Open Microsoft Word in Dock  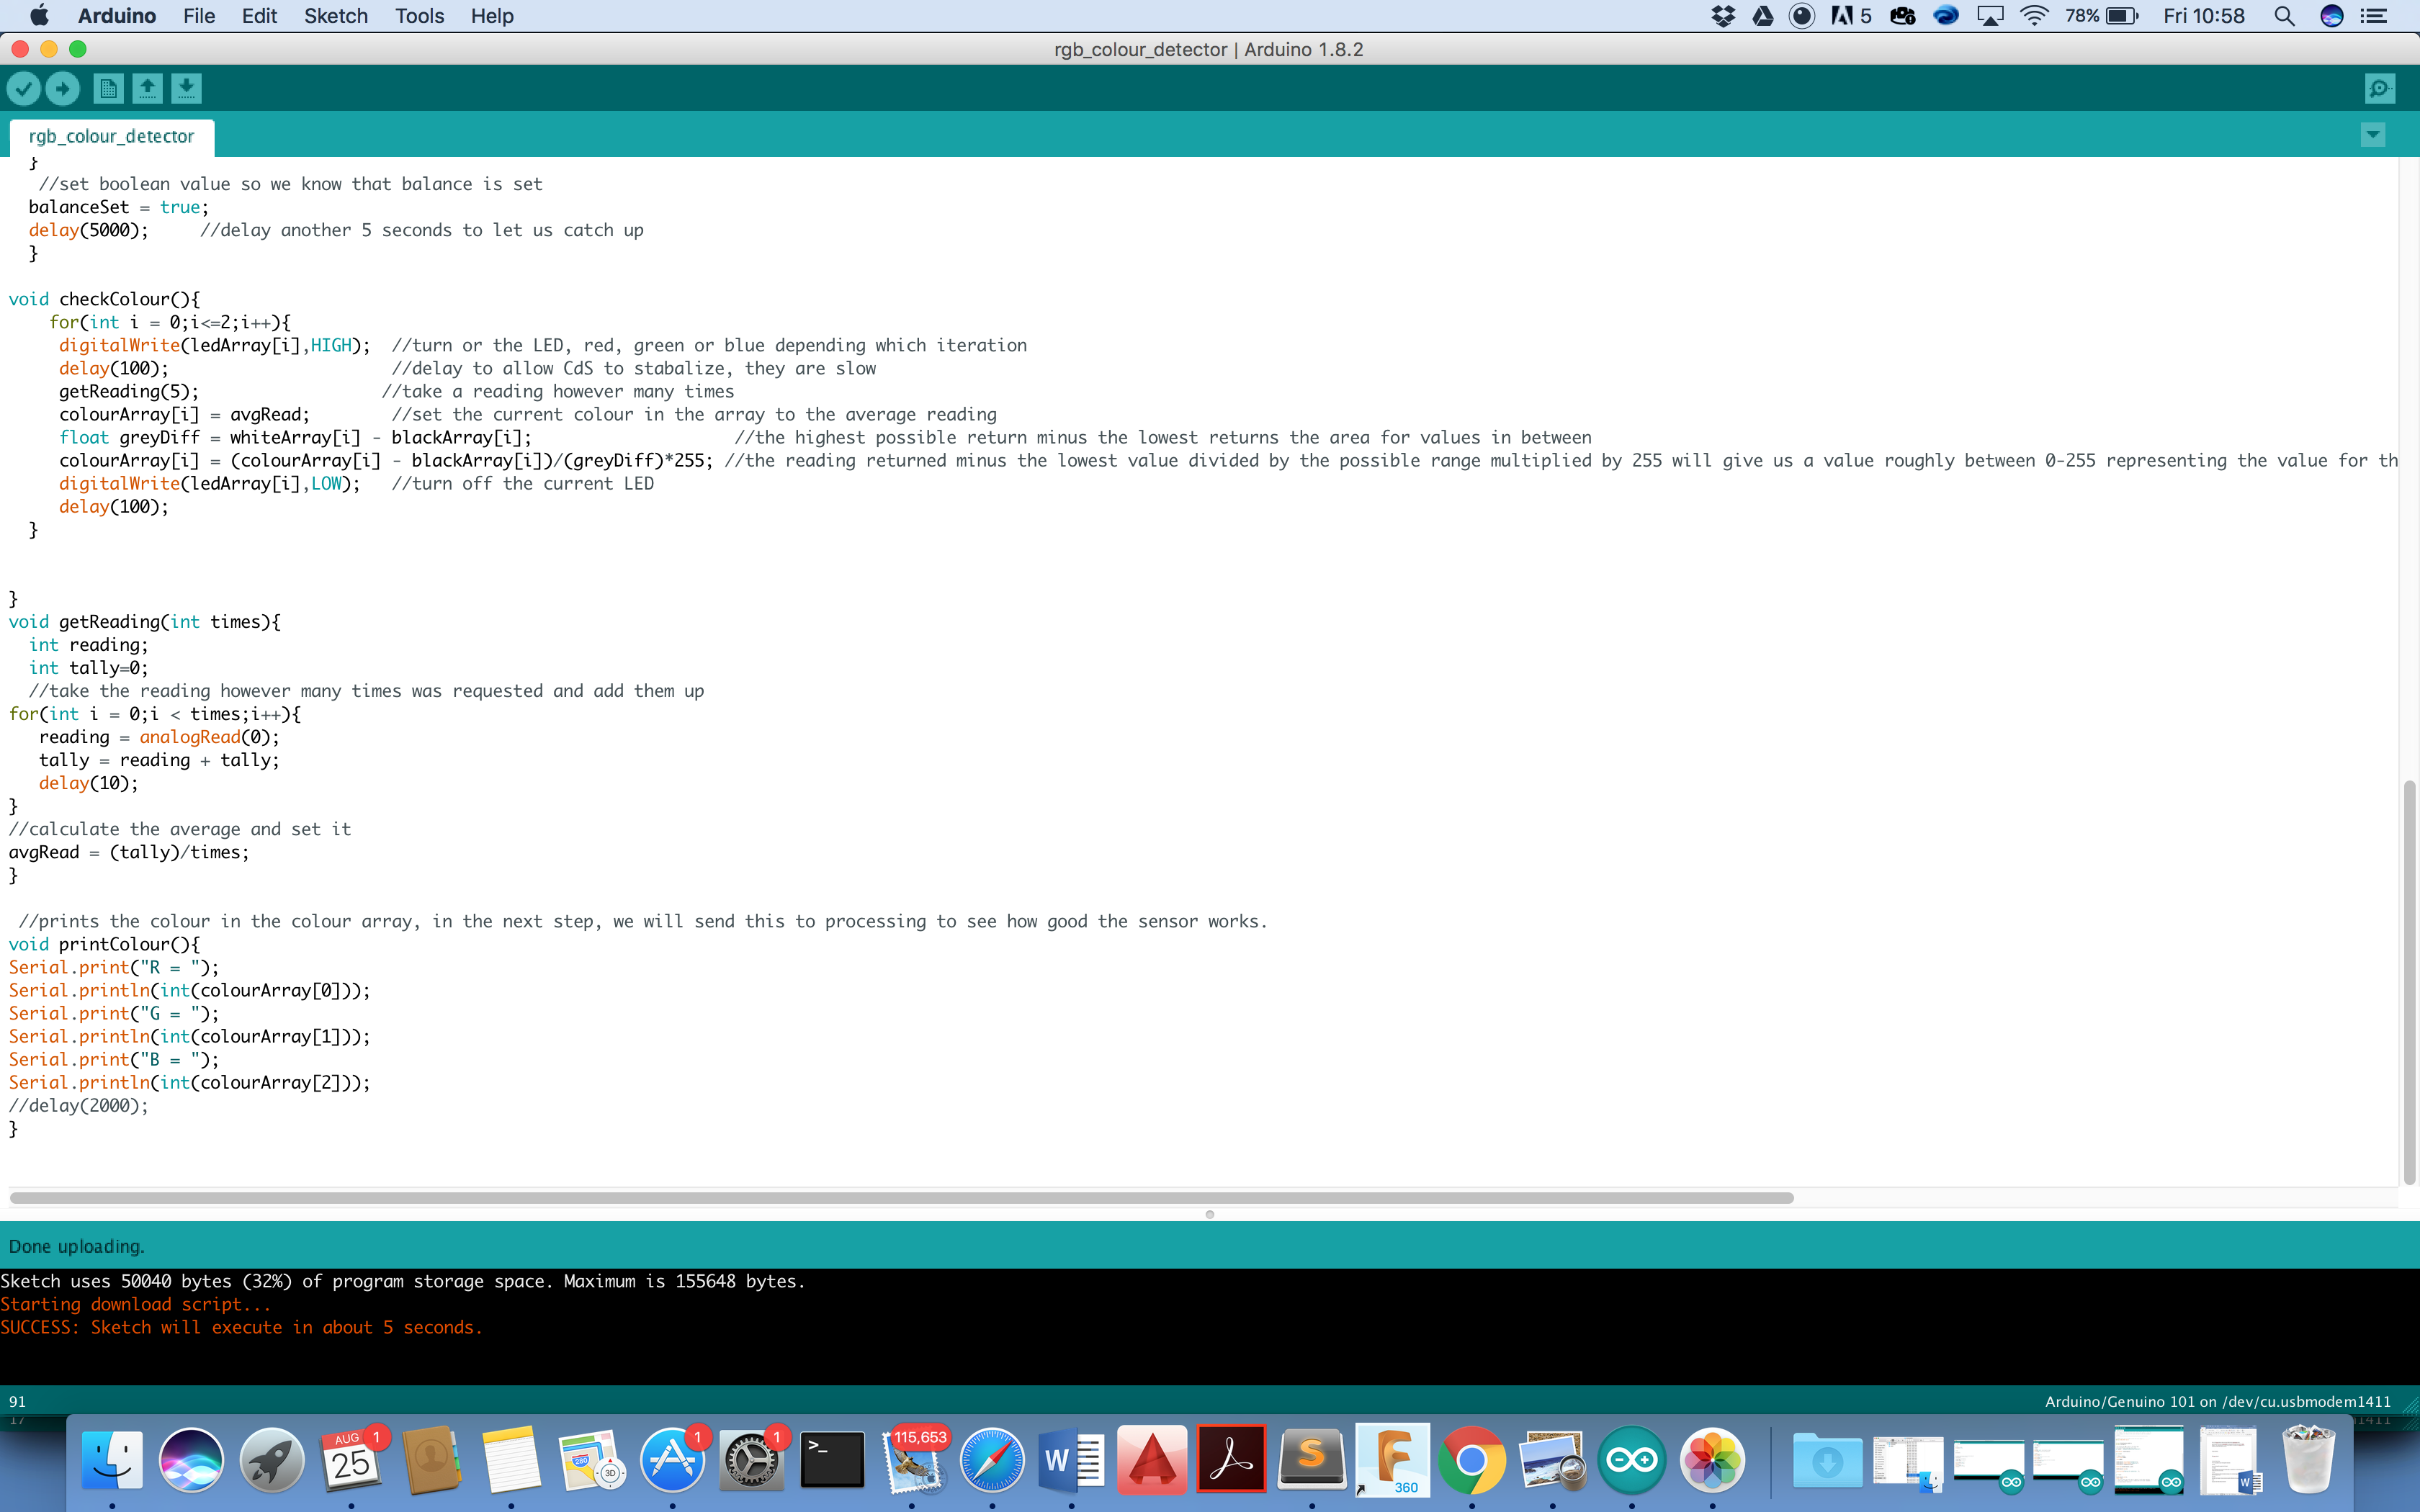[1071, 1460]
